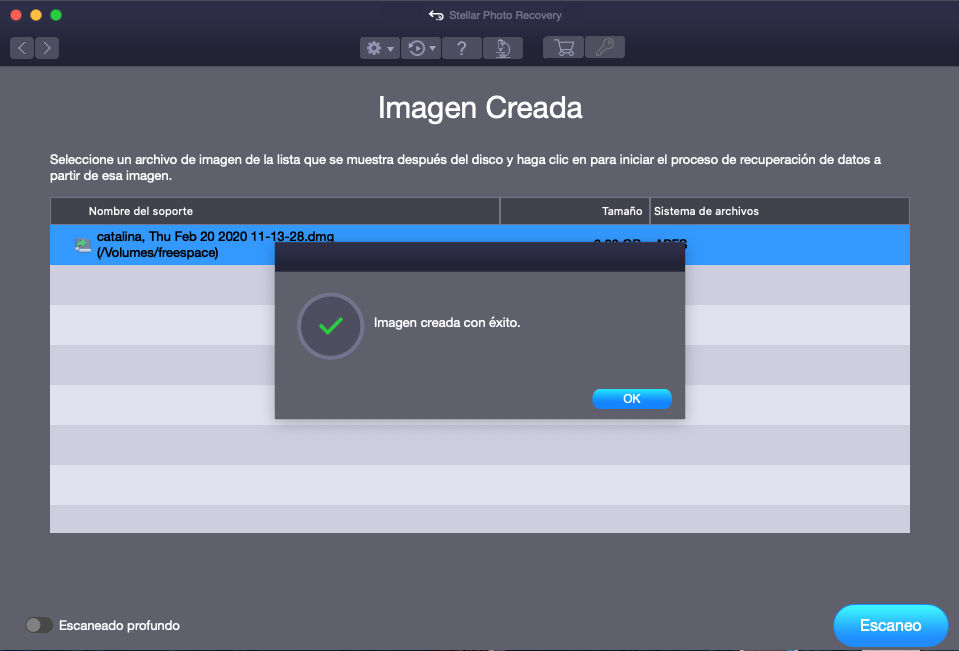The width and height of the screenshot is (959, 651).
Task: Confirm the success dialog with OK
Action: tap(632, 399)
